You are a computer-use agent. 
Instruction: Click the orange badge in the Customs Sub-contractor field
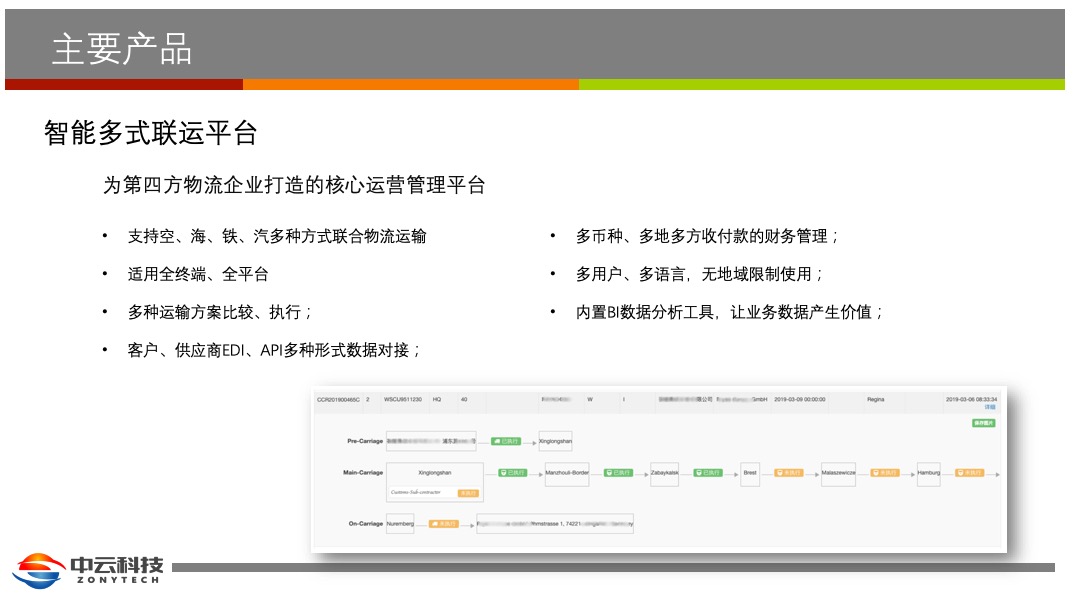(468, 493)
